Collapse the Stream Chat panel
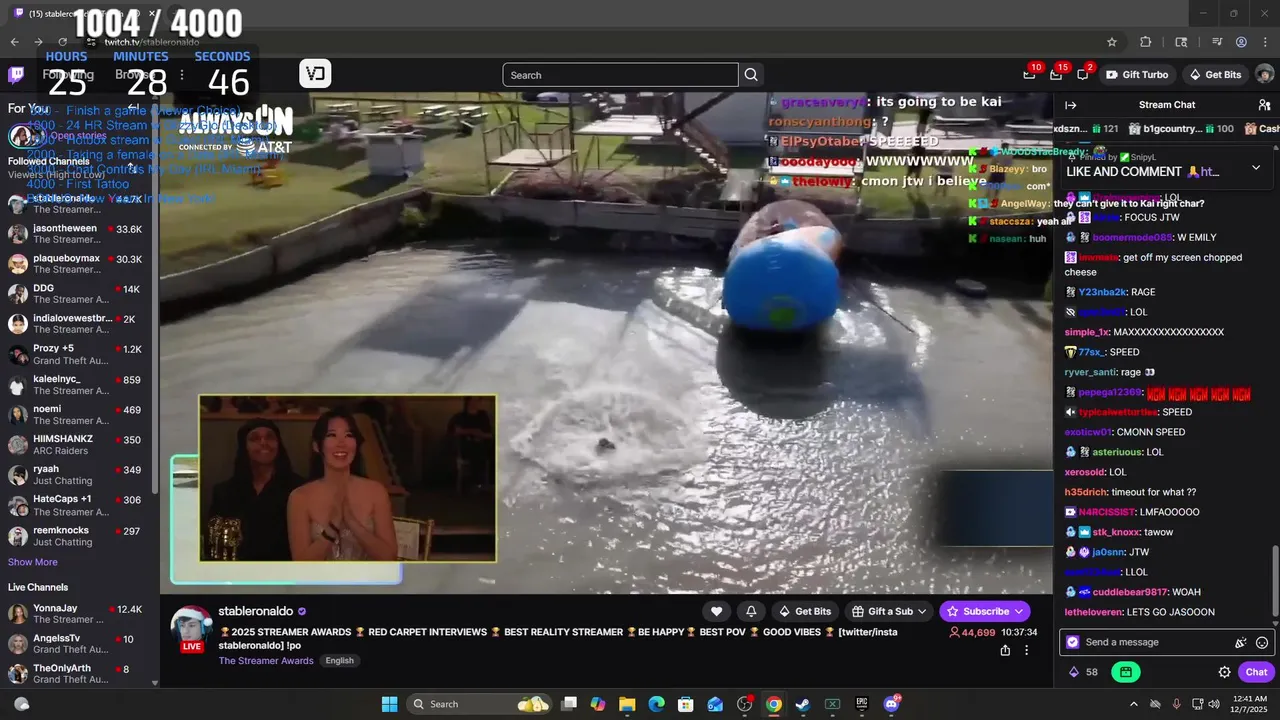Viewport: 1280px width, 720px height. (x=1071, y=105)
